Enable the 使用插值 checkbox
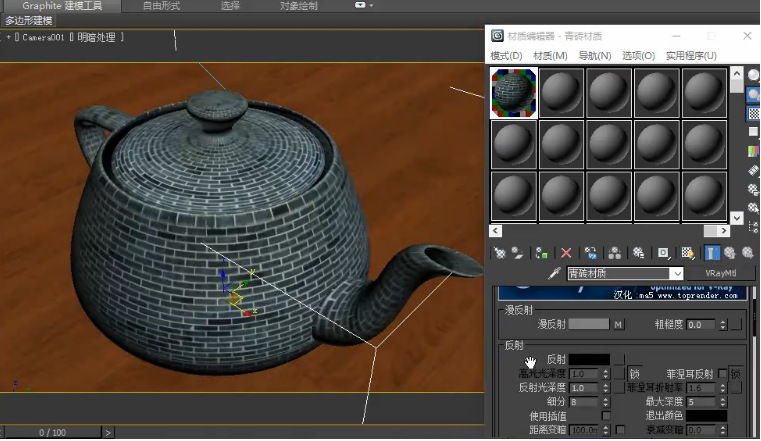The image size is (761, 441). (606, 416)
